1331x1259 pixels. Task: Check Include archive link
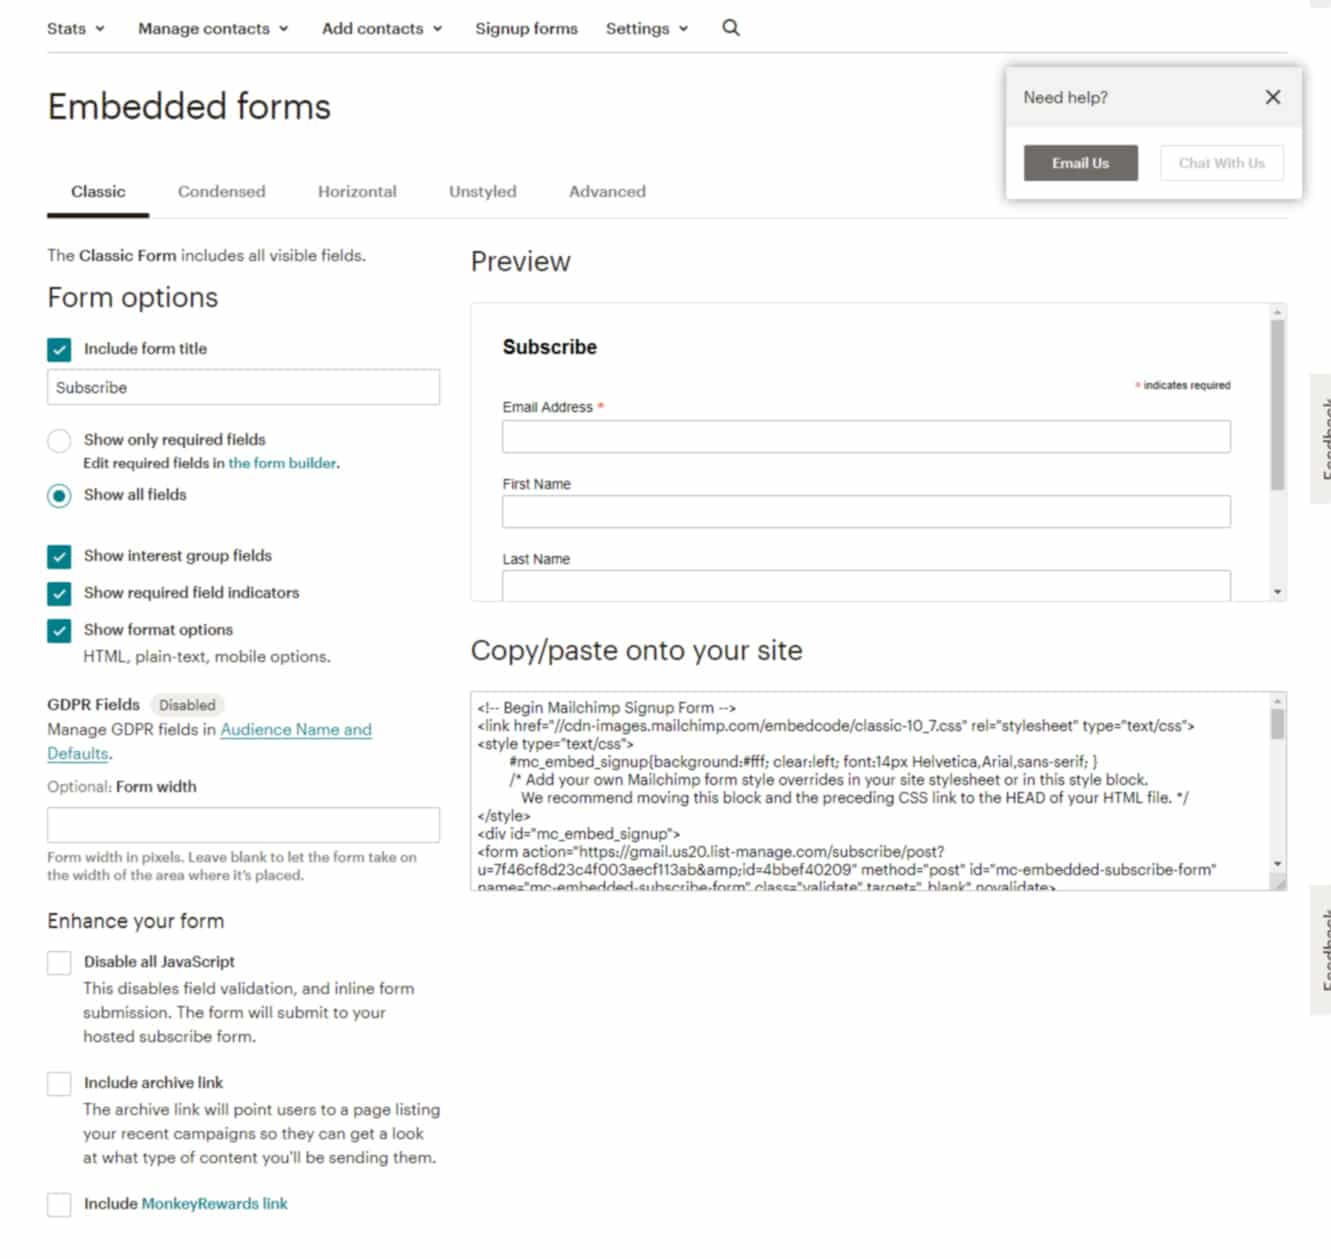pyautogui.click(x=59, y=1083)
